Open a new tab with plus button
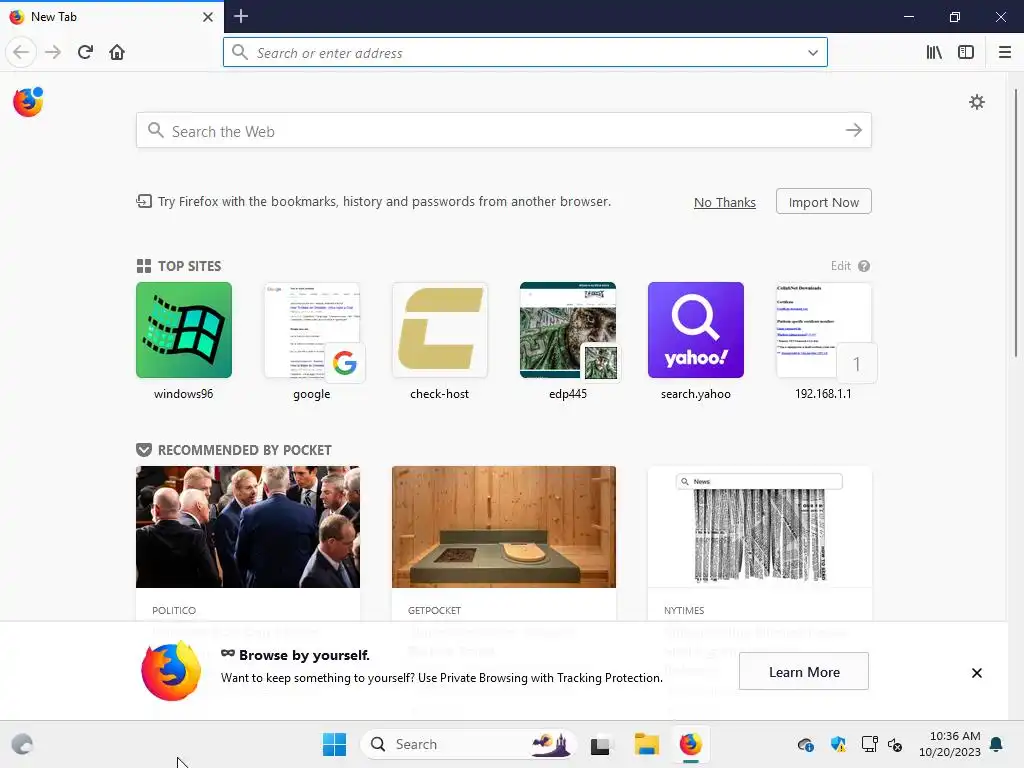 pyautogui.click(x=241, y=16)
